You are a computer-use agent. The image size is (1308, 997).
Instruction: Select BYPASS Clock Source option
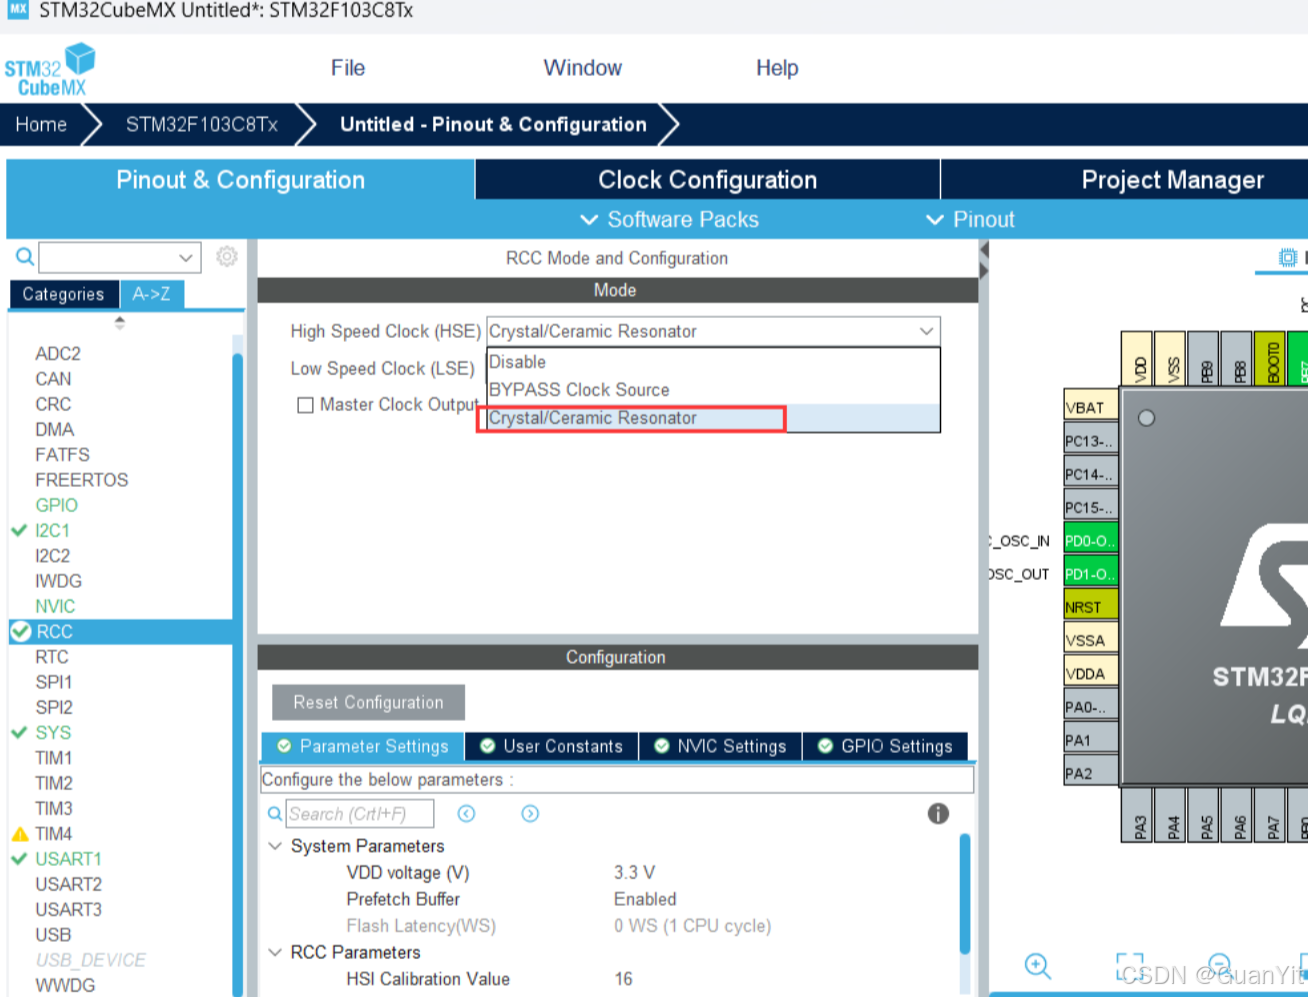(x=713, y=390)
